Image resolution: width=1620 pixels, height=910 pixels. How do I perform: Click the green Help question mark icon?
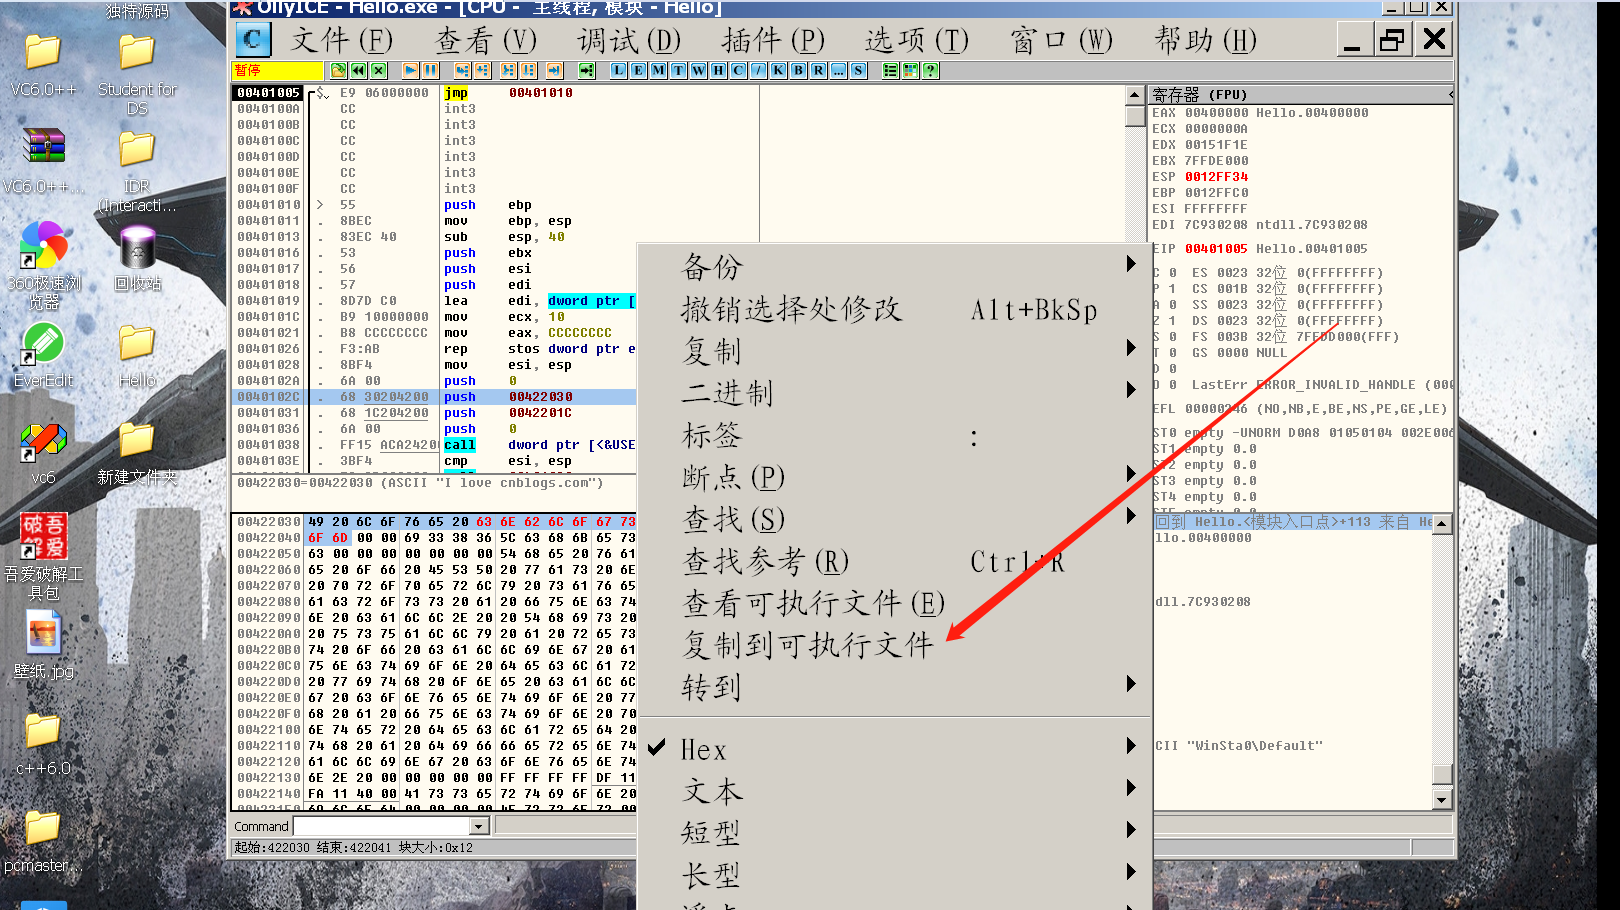[931, 70]
